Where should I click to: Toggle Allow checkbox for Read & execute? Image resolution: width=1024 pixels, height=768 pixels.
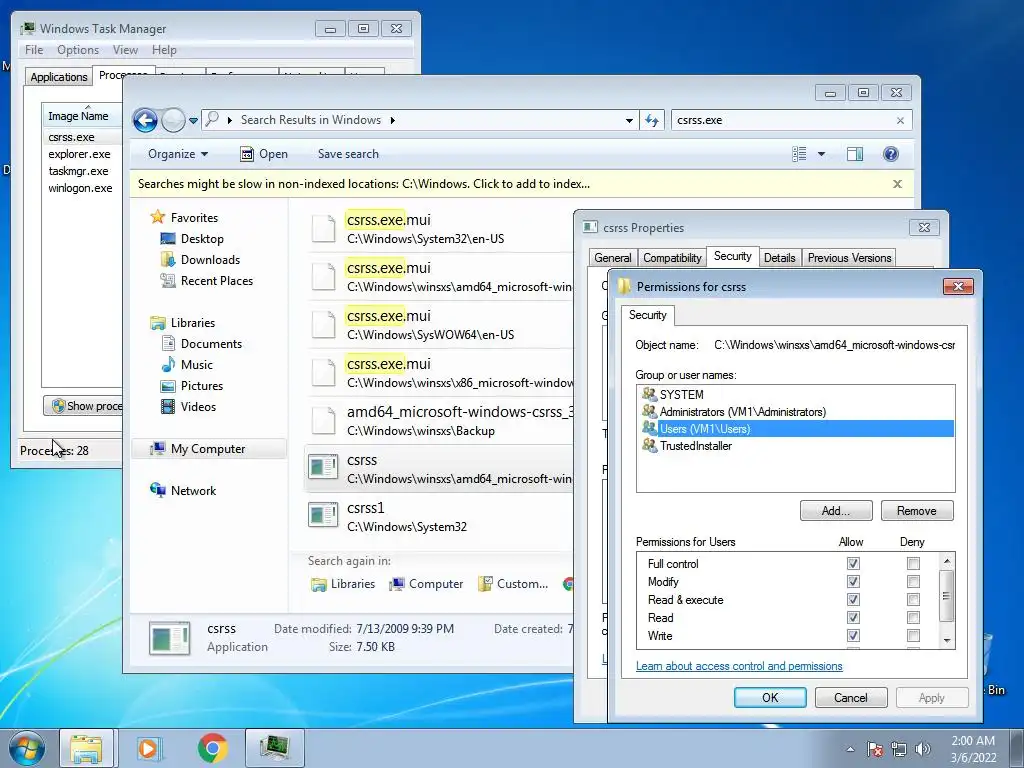[x=853, y=600]
